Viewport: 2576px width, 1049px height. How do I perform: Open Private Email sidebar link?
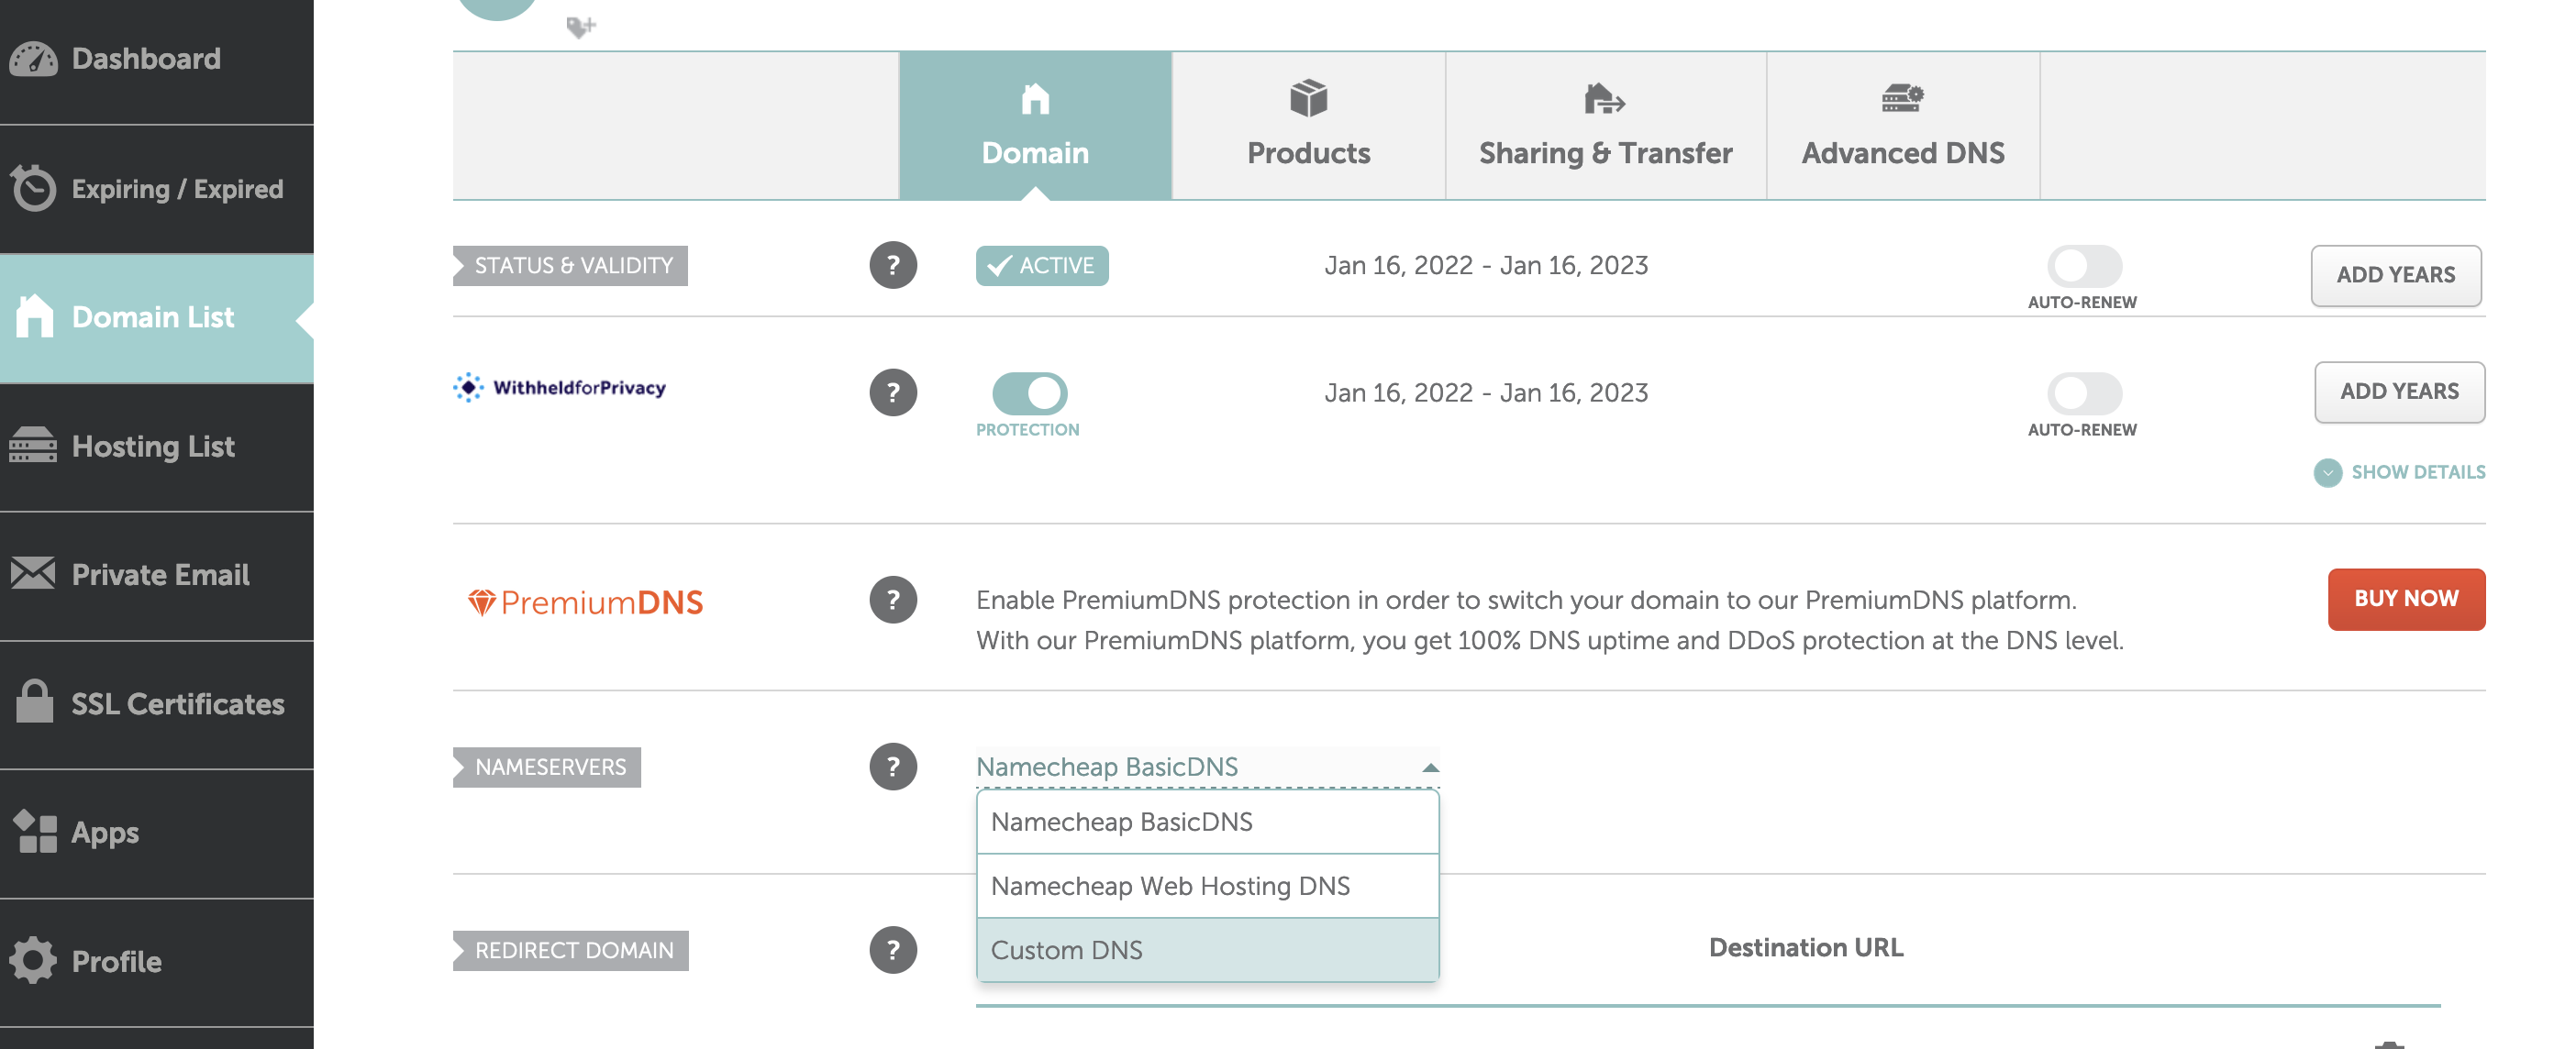point(156,575)
